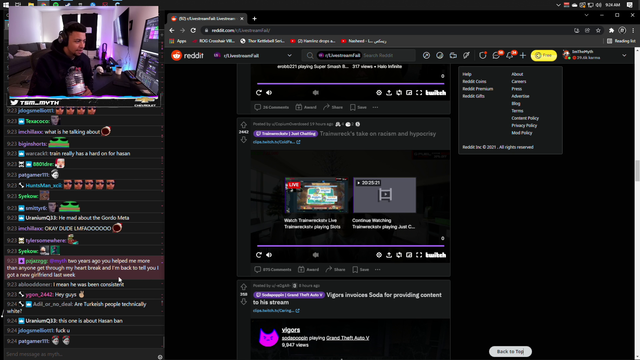Open Reddit chat messages icon
Screen dimensions: 640x360
point(496,56)
